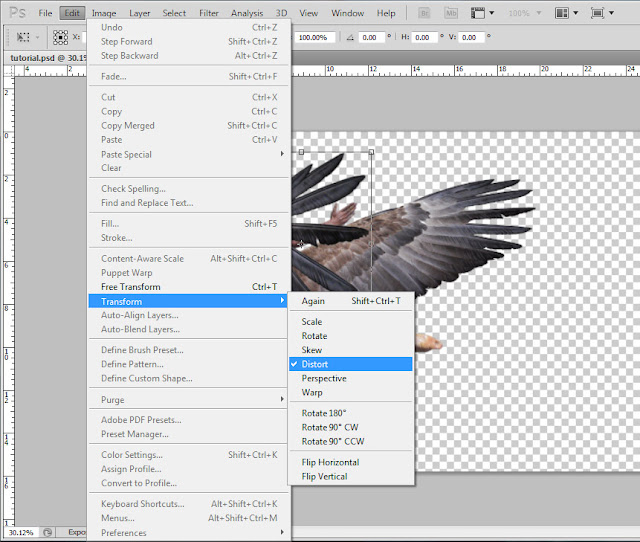640x542 pixels.
Task: Launch Adobe Bridge with the Br icon
Action: click(x=424, y=13)
